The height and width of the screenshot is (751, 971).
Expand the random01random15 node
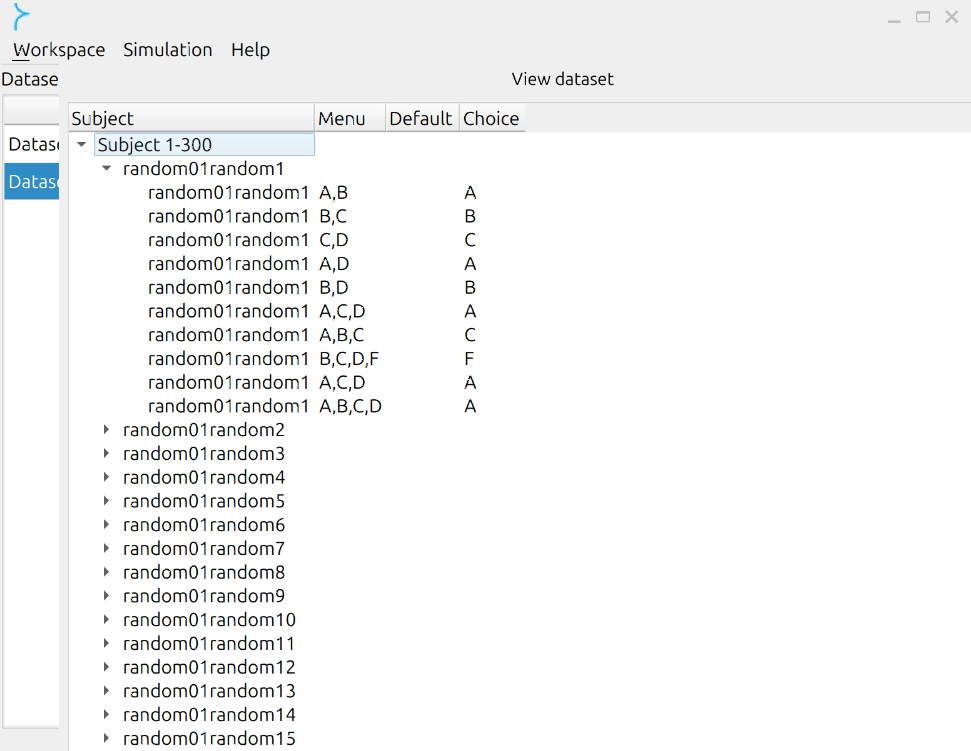(107, 738)
